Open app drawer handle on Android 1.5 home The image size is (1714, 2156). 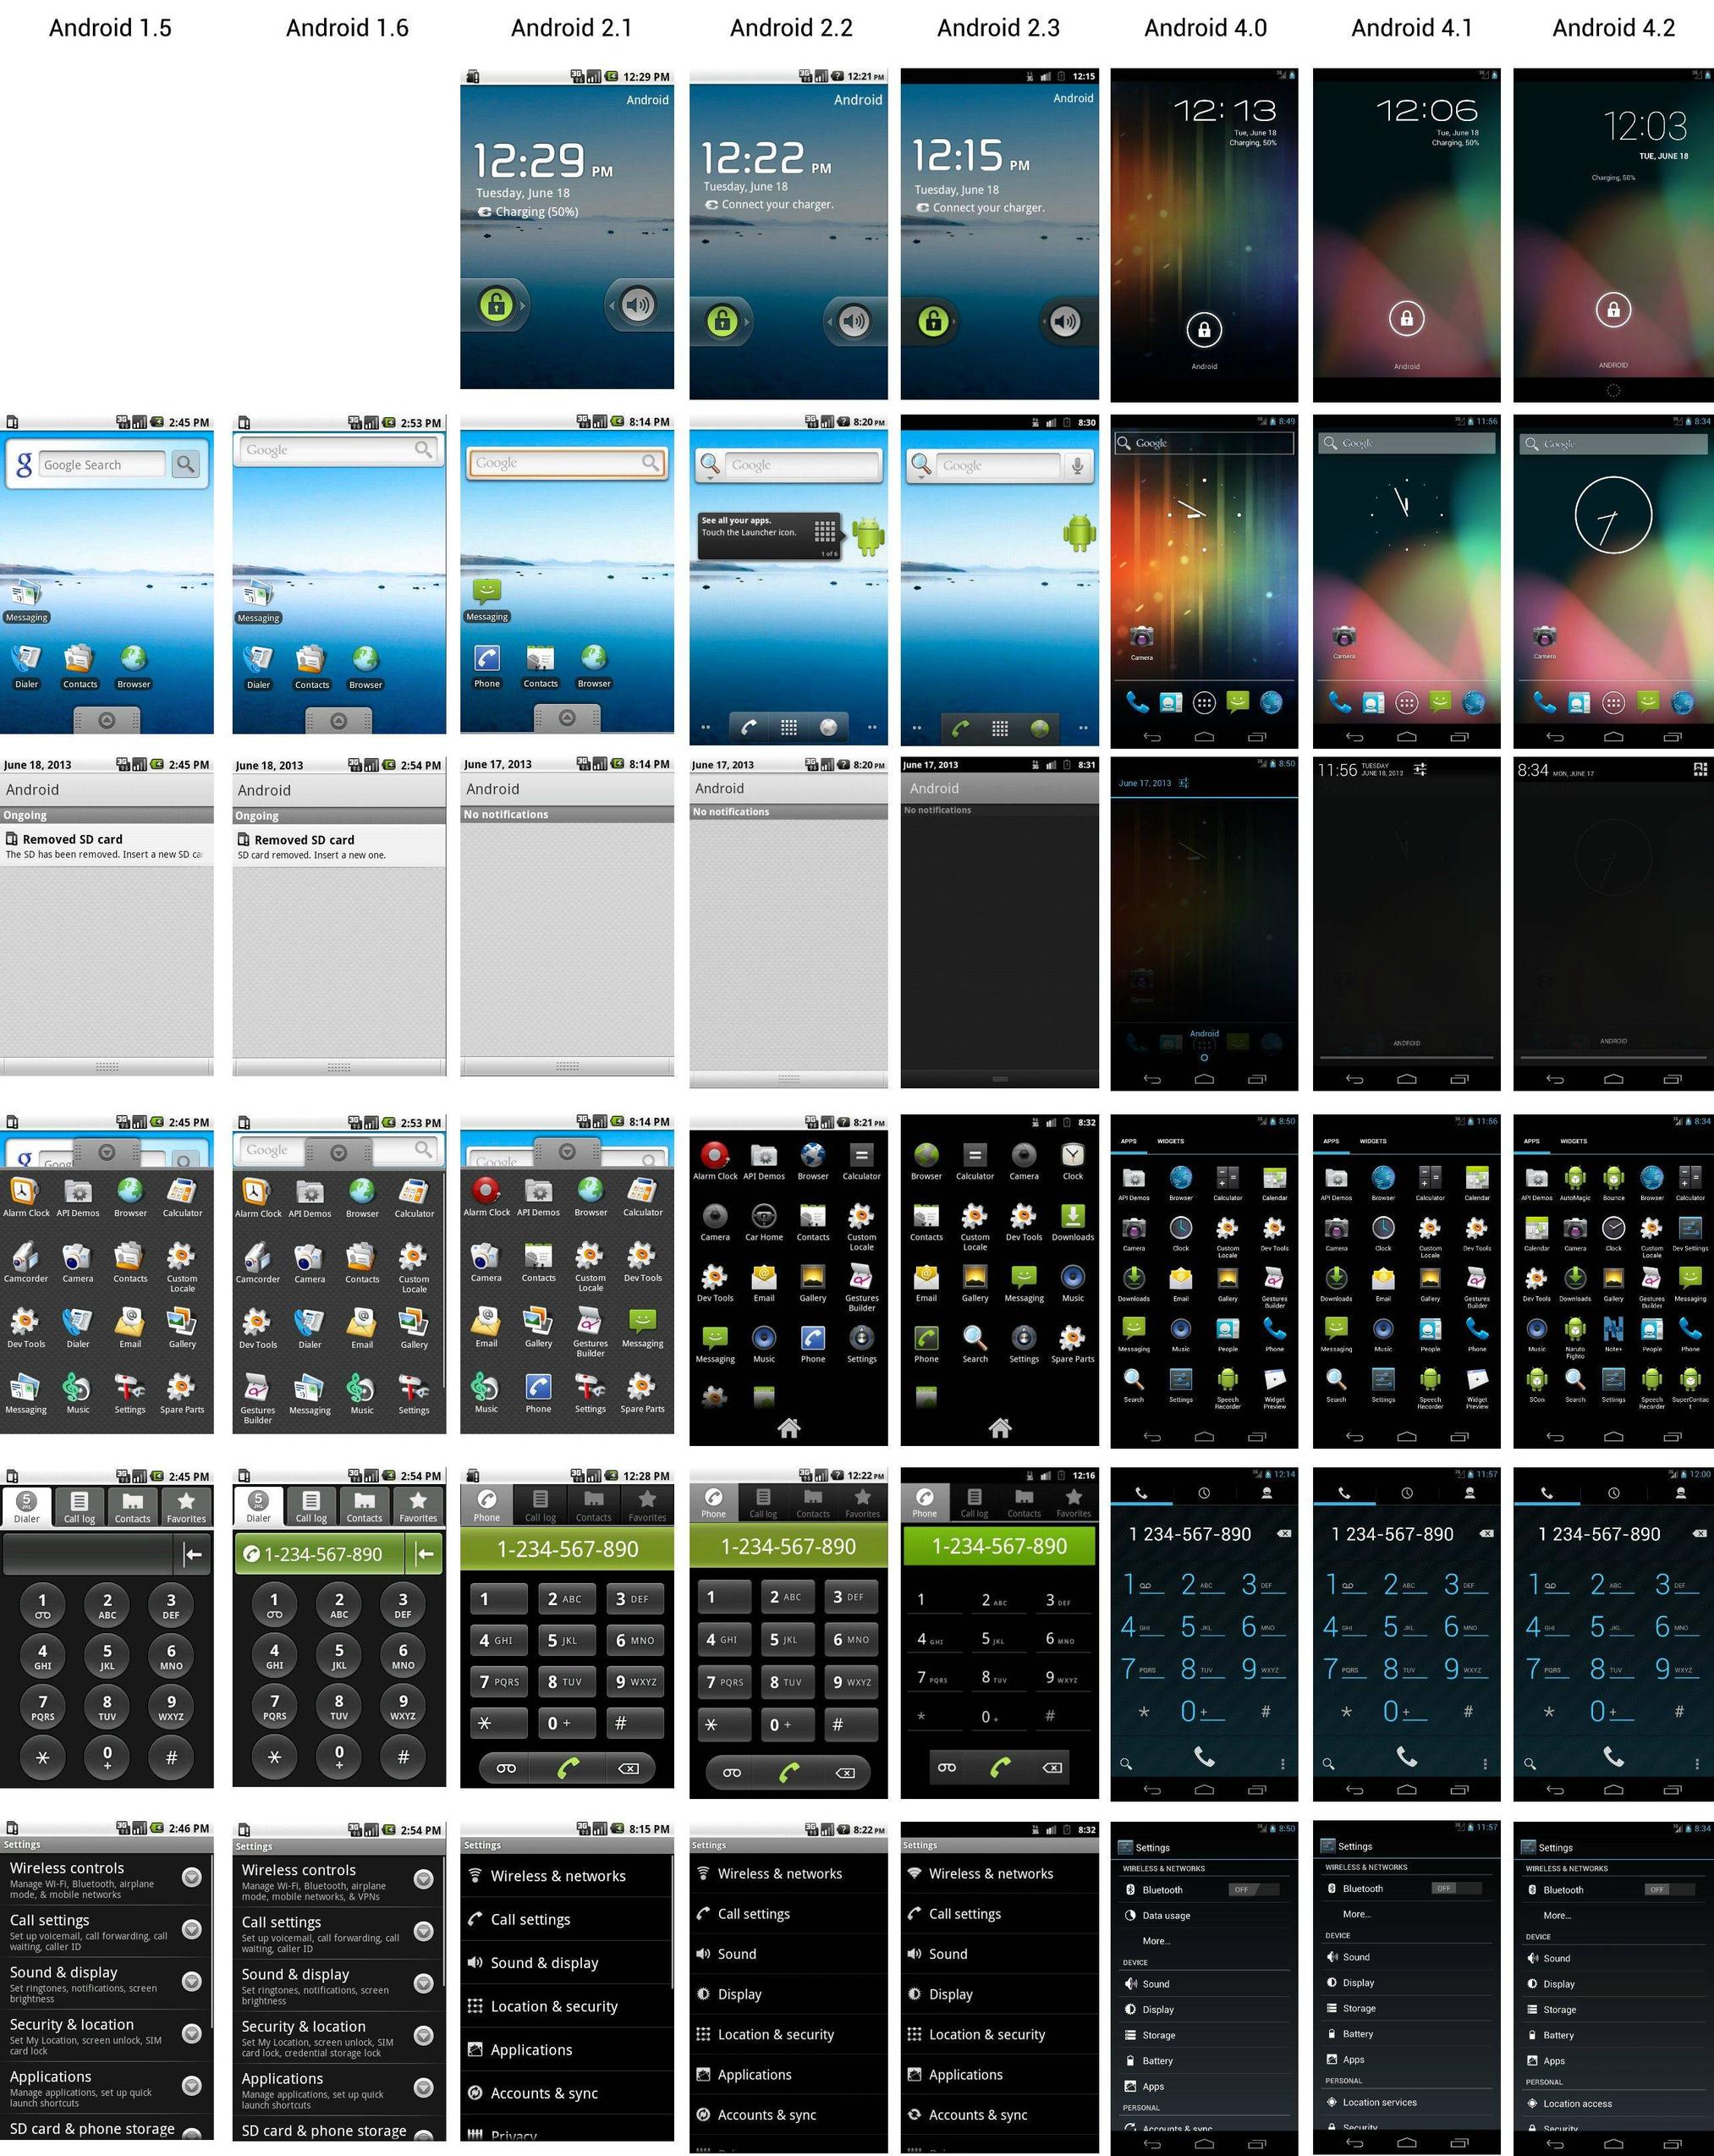coord(107,720)
